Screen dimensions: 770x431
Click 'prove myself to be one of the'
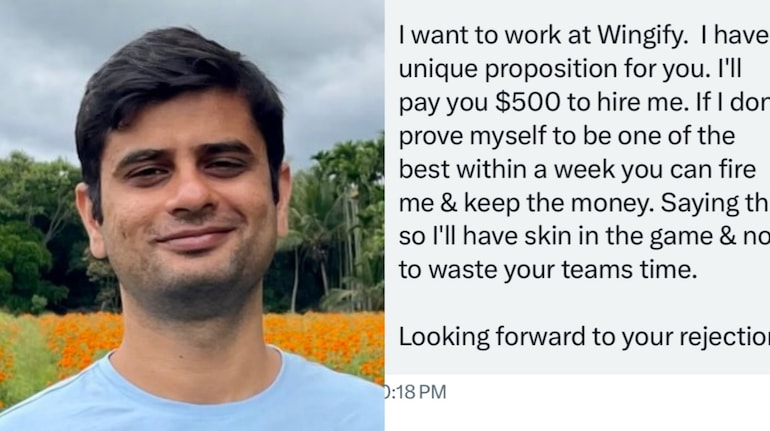click(x=567, y=136)
